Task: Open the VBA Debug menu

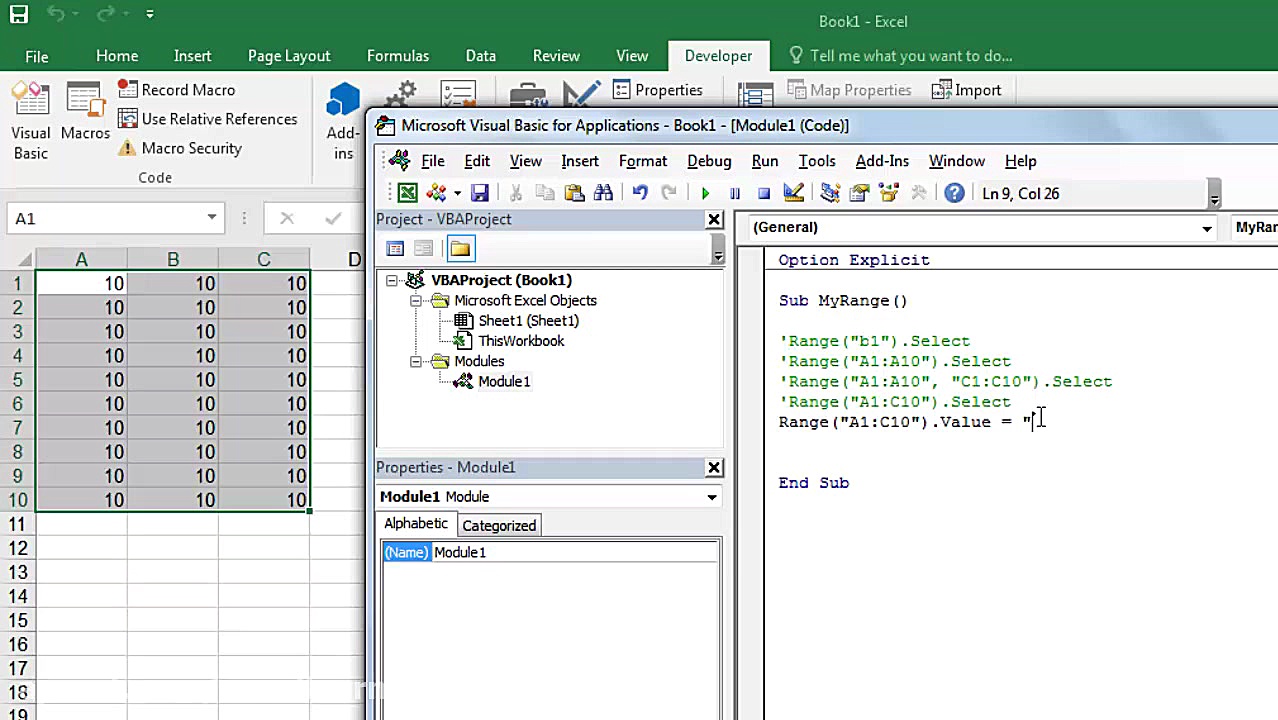Action: coord(709,161)
